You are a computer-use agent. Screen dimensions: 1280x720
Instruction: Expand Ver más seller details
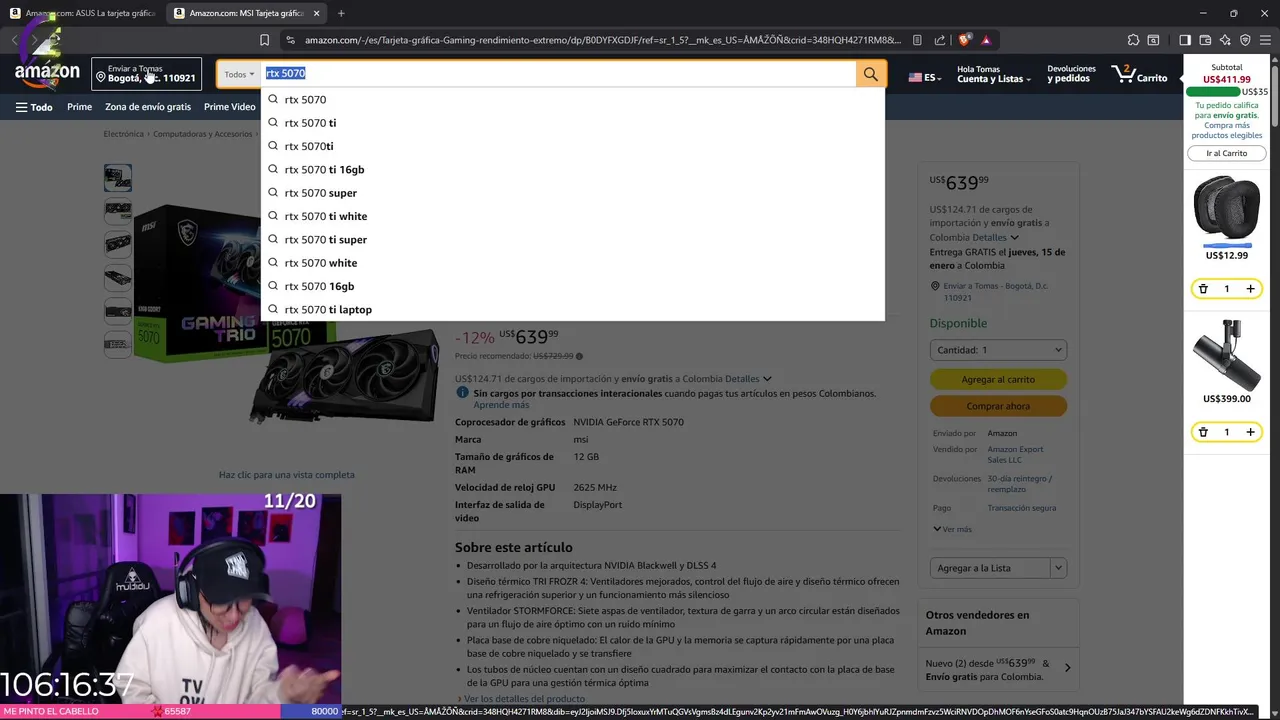952,529
